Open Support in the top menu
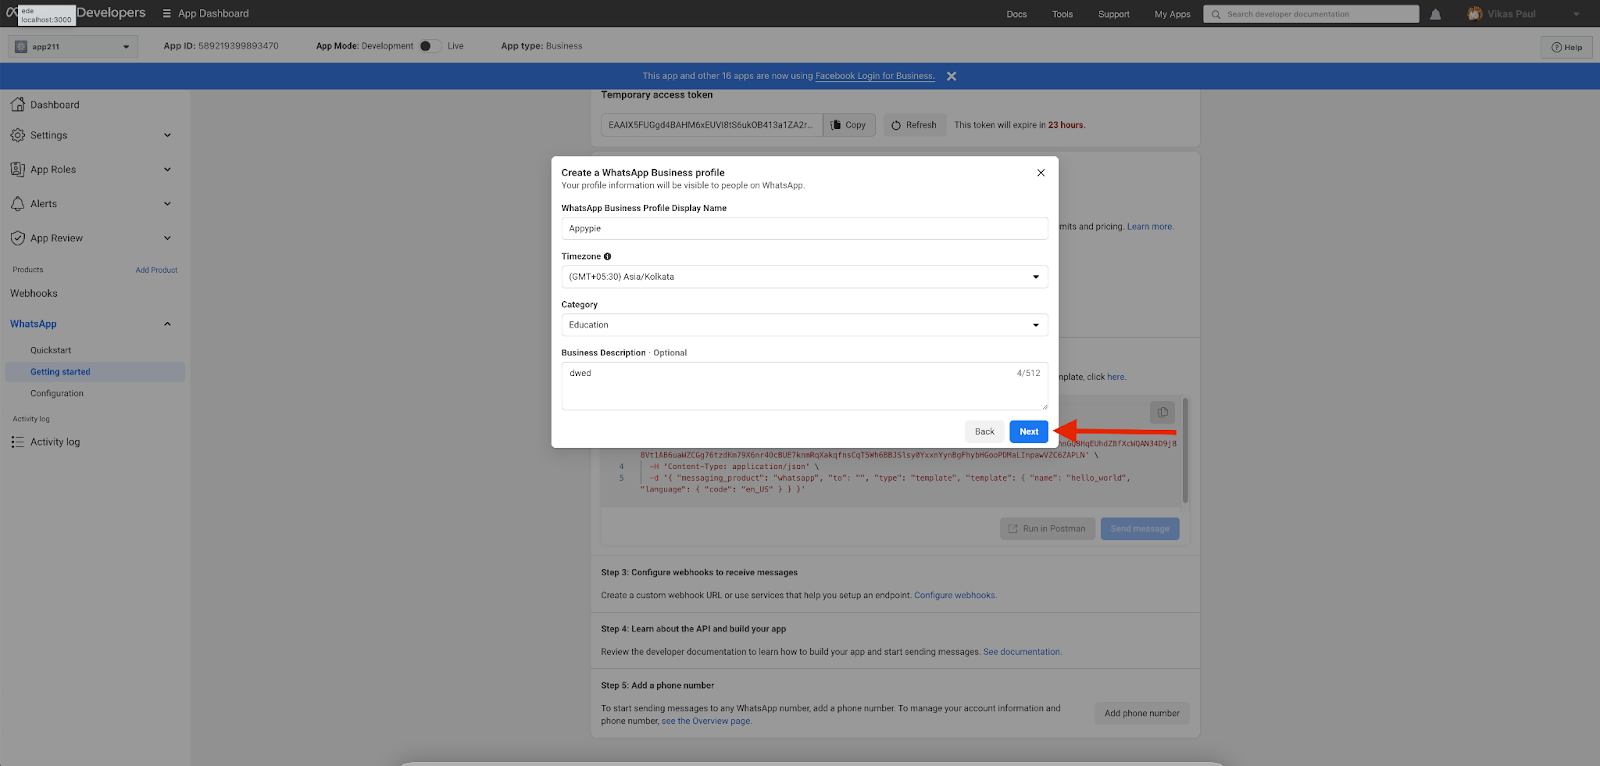Image resolution: width=1600 pixels, height=766 pixels. [x=1114, y=14]
